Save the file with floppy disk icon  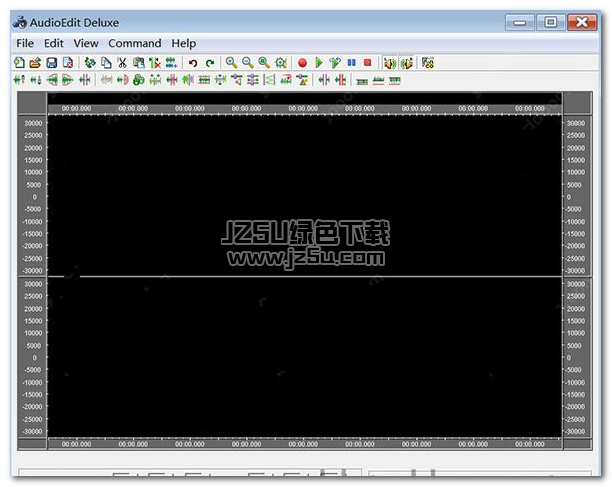[52, 62]
